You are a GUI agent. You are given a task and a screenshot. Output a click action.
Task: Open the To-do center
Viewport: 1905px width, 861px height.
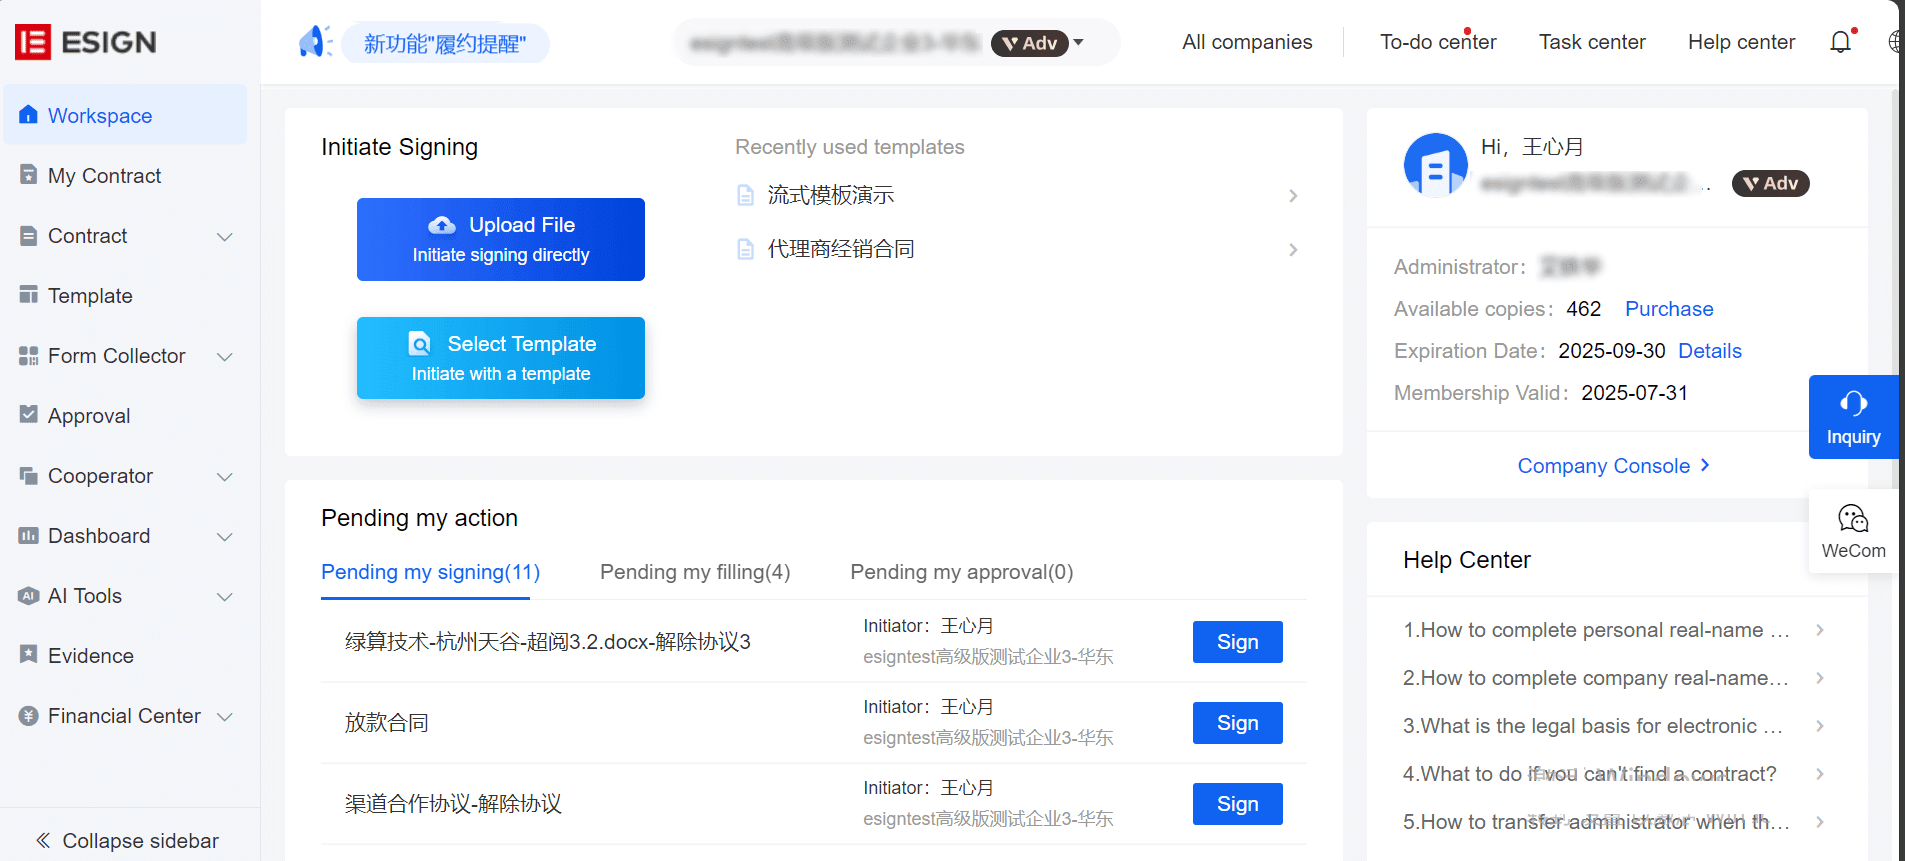(1438, 42)
